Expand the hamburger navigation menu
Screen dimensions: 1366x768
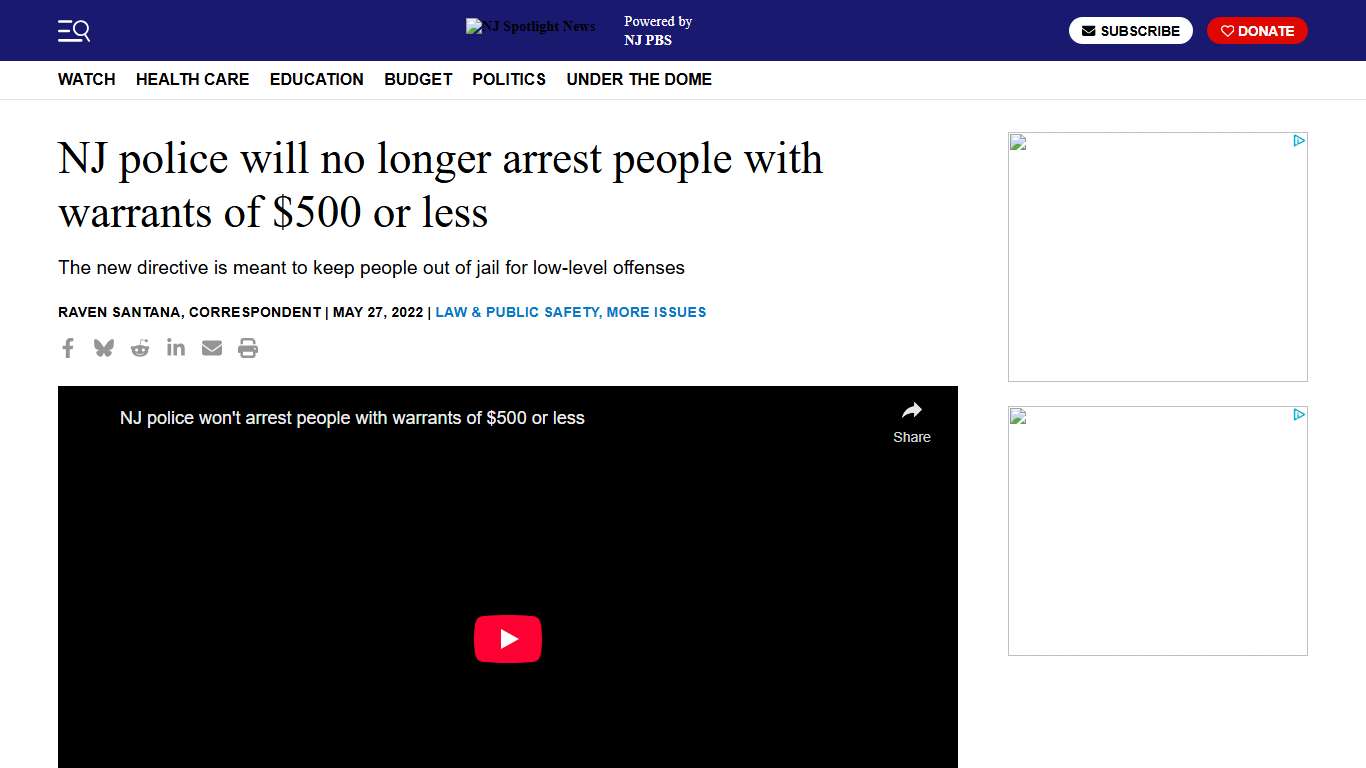74,31
